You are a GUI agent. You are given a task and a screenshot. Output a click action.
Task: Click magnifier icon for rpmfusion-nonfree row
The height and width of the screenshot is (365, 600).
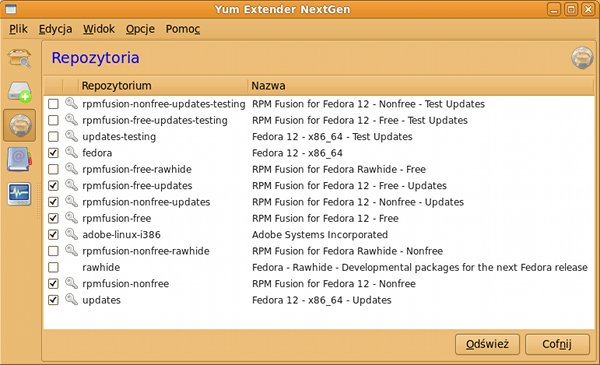pos(71,283)
